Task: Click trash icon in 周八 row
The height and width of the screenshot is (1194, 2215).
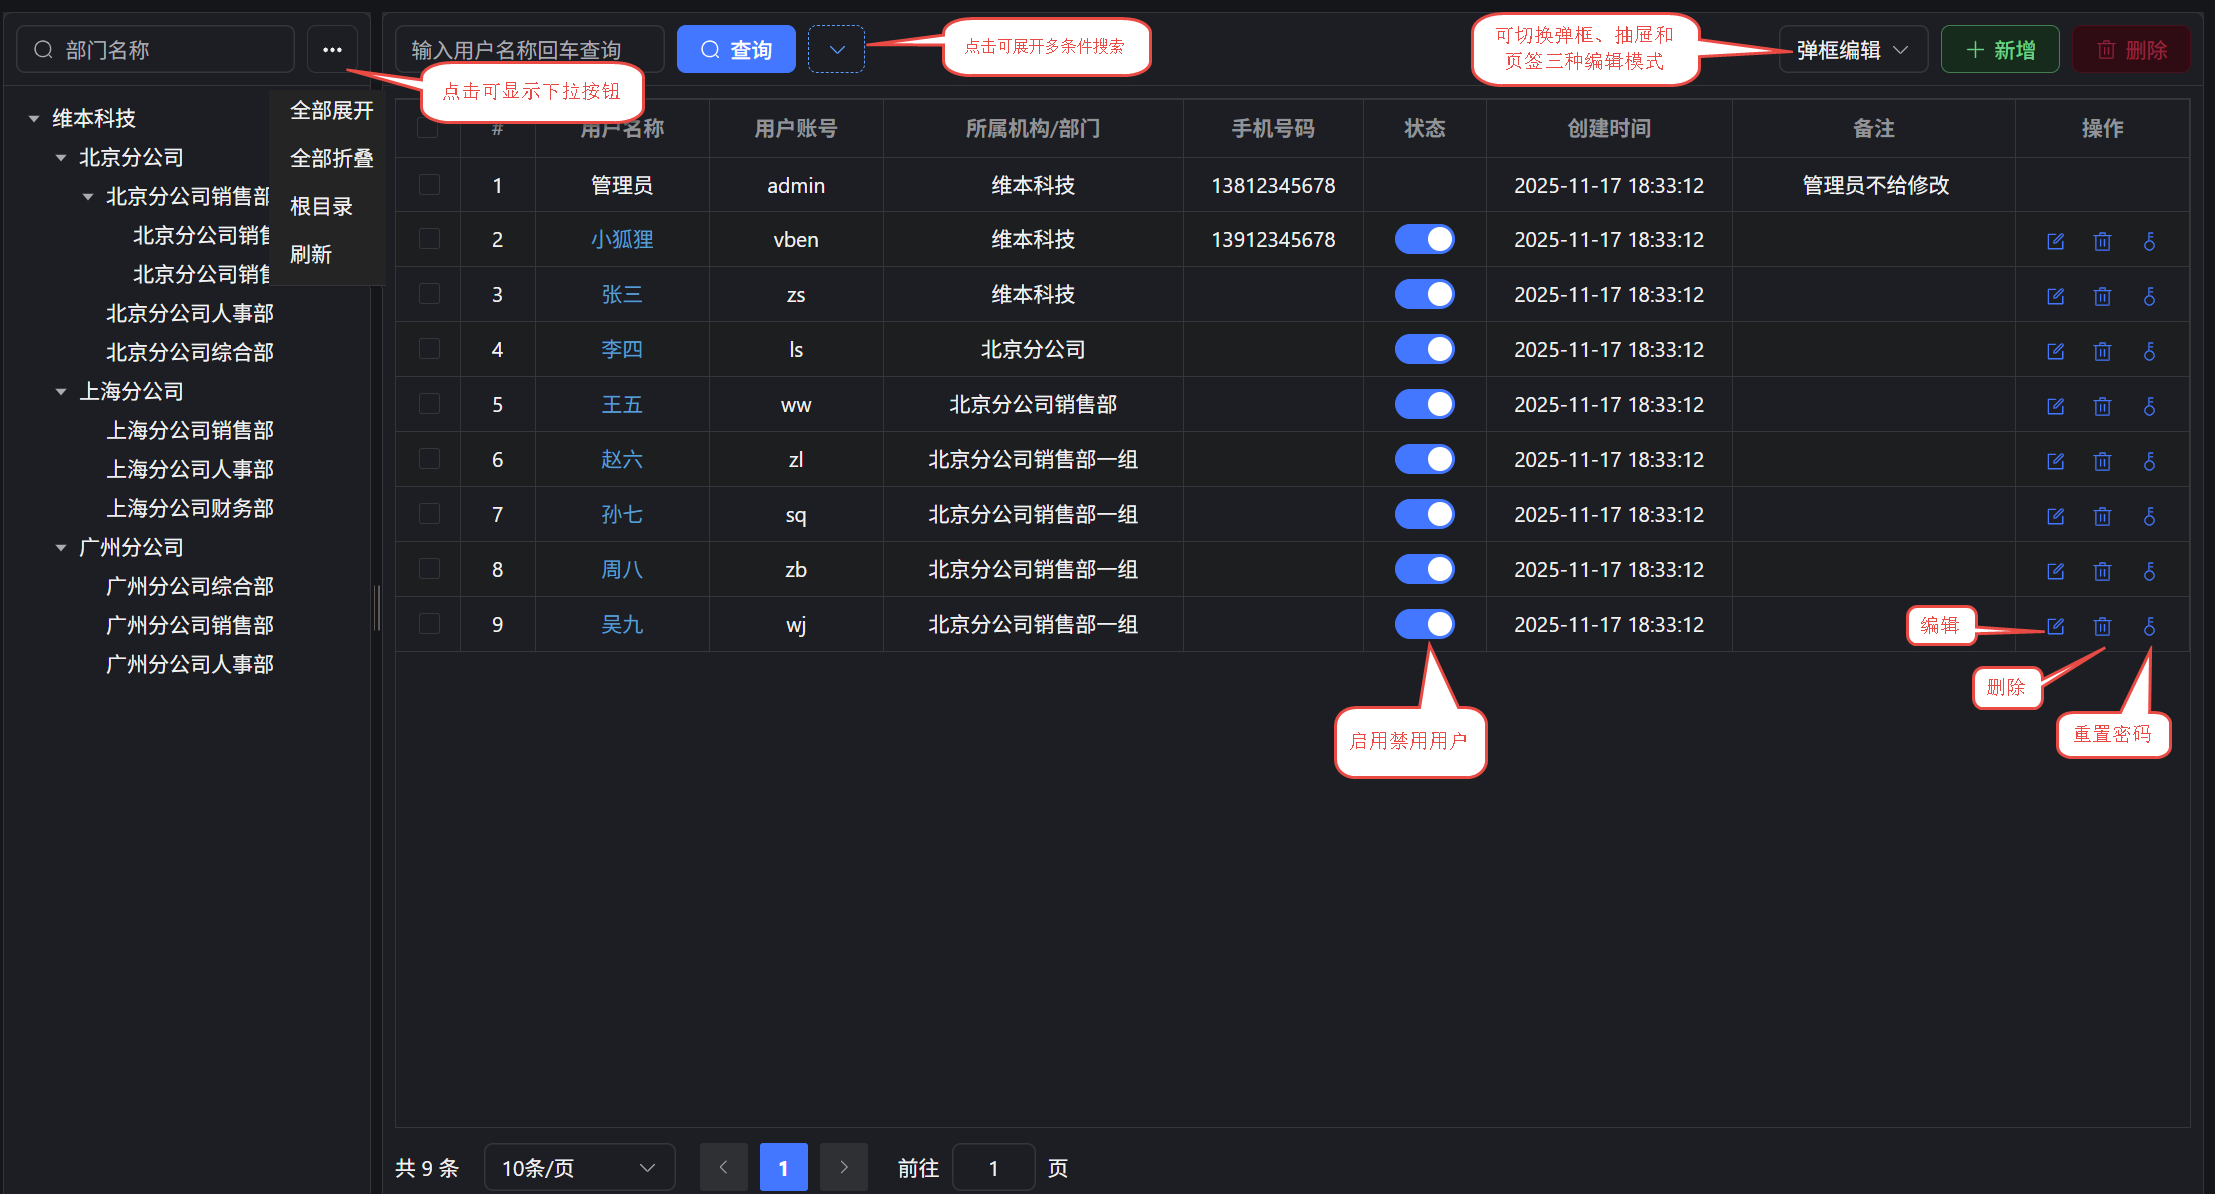Action: point(2102,571)
